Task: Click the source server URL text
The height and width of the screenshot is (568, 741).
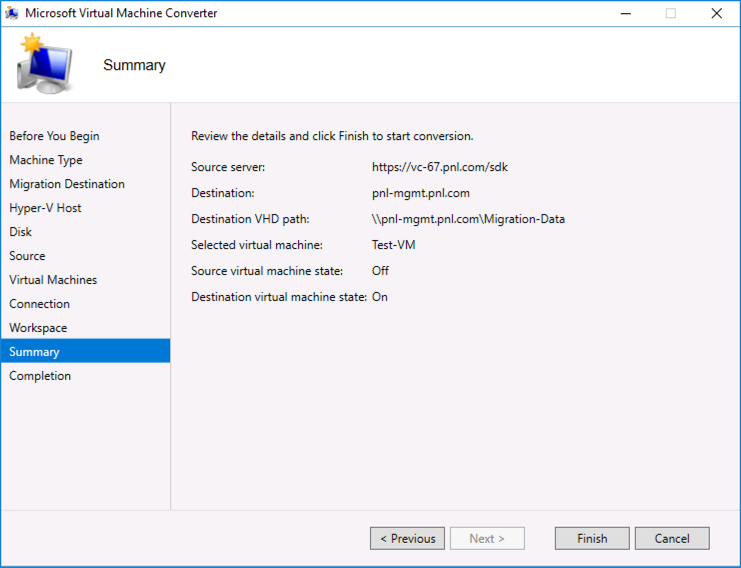Action: click(x=440, y=167)
